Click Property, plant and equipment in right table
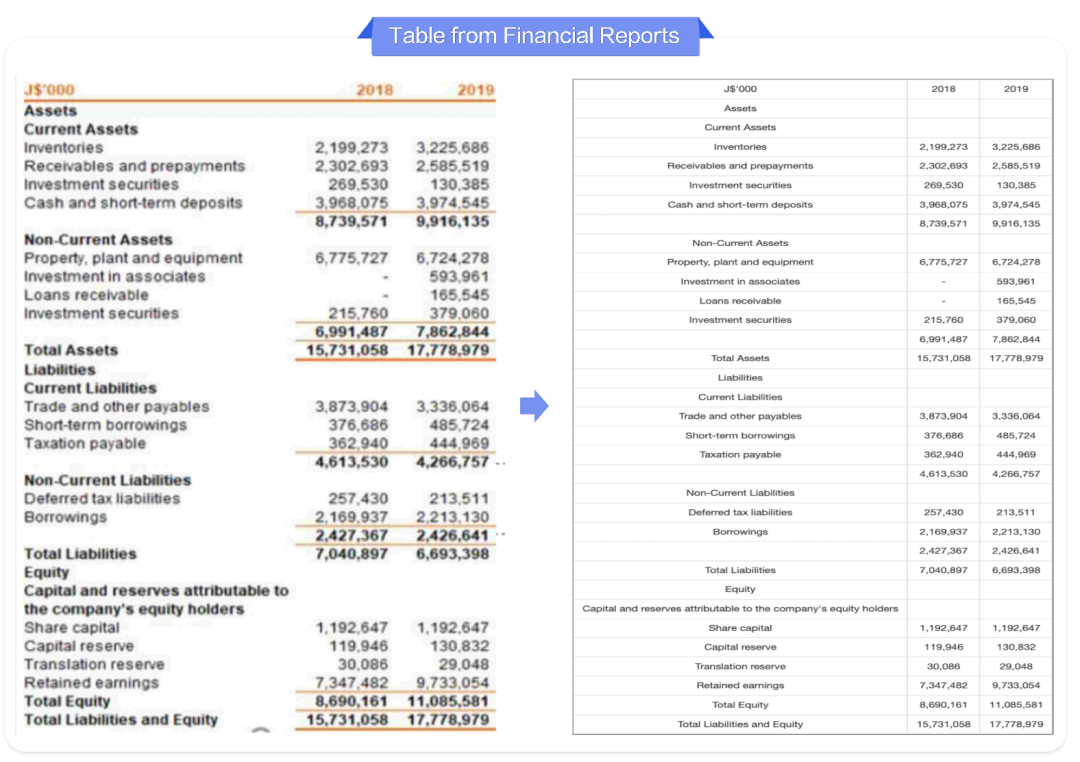The image size is (1080, 762). (x=739, y=262)
